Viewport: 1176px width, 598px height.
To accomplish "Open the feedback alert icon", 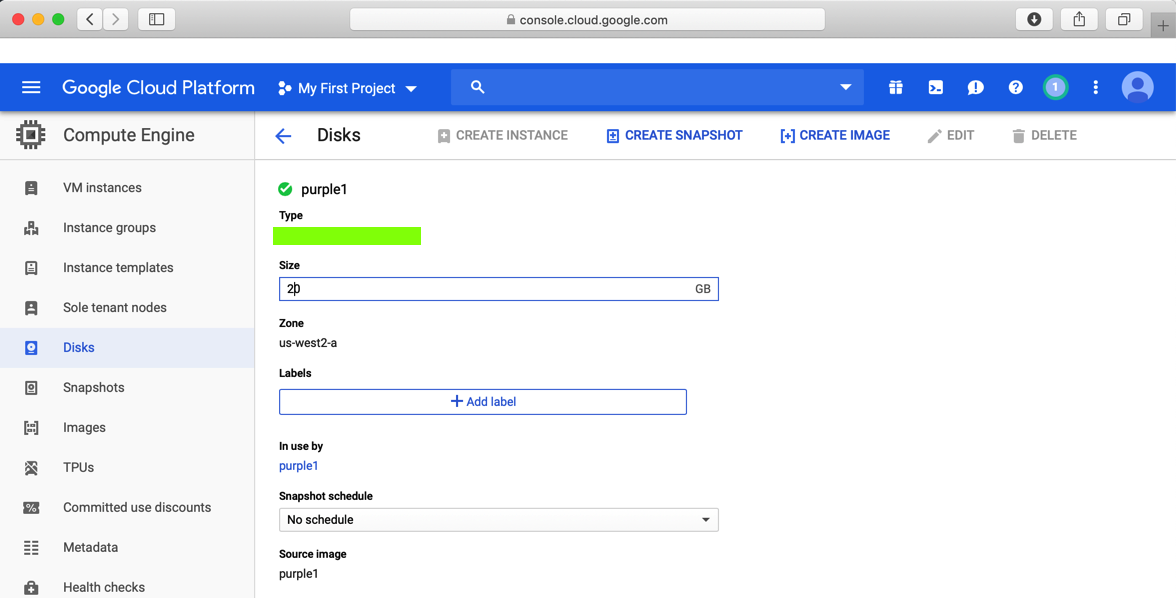I will point(975,88).
